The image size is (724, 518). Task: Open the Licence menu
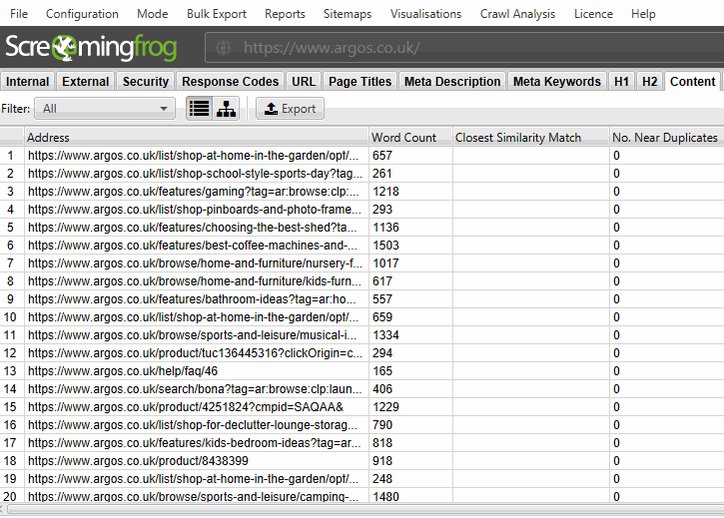pyautogui.click(x=593, y=14)
